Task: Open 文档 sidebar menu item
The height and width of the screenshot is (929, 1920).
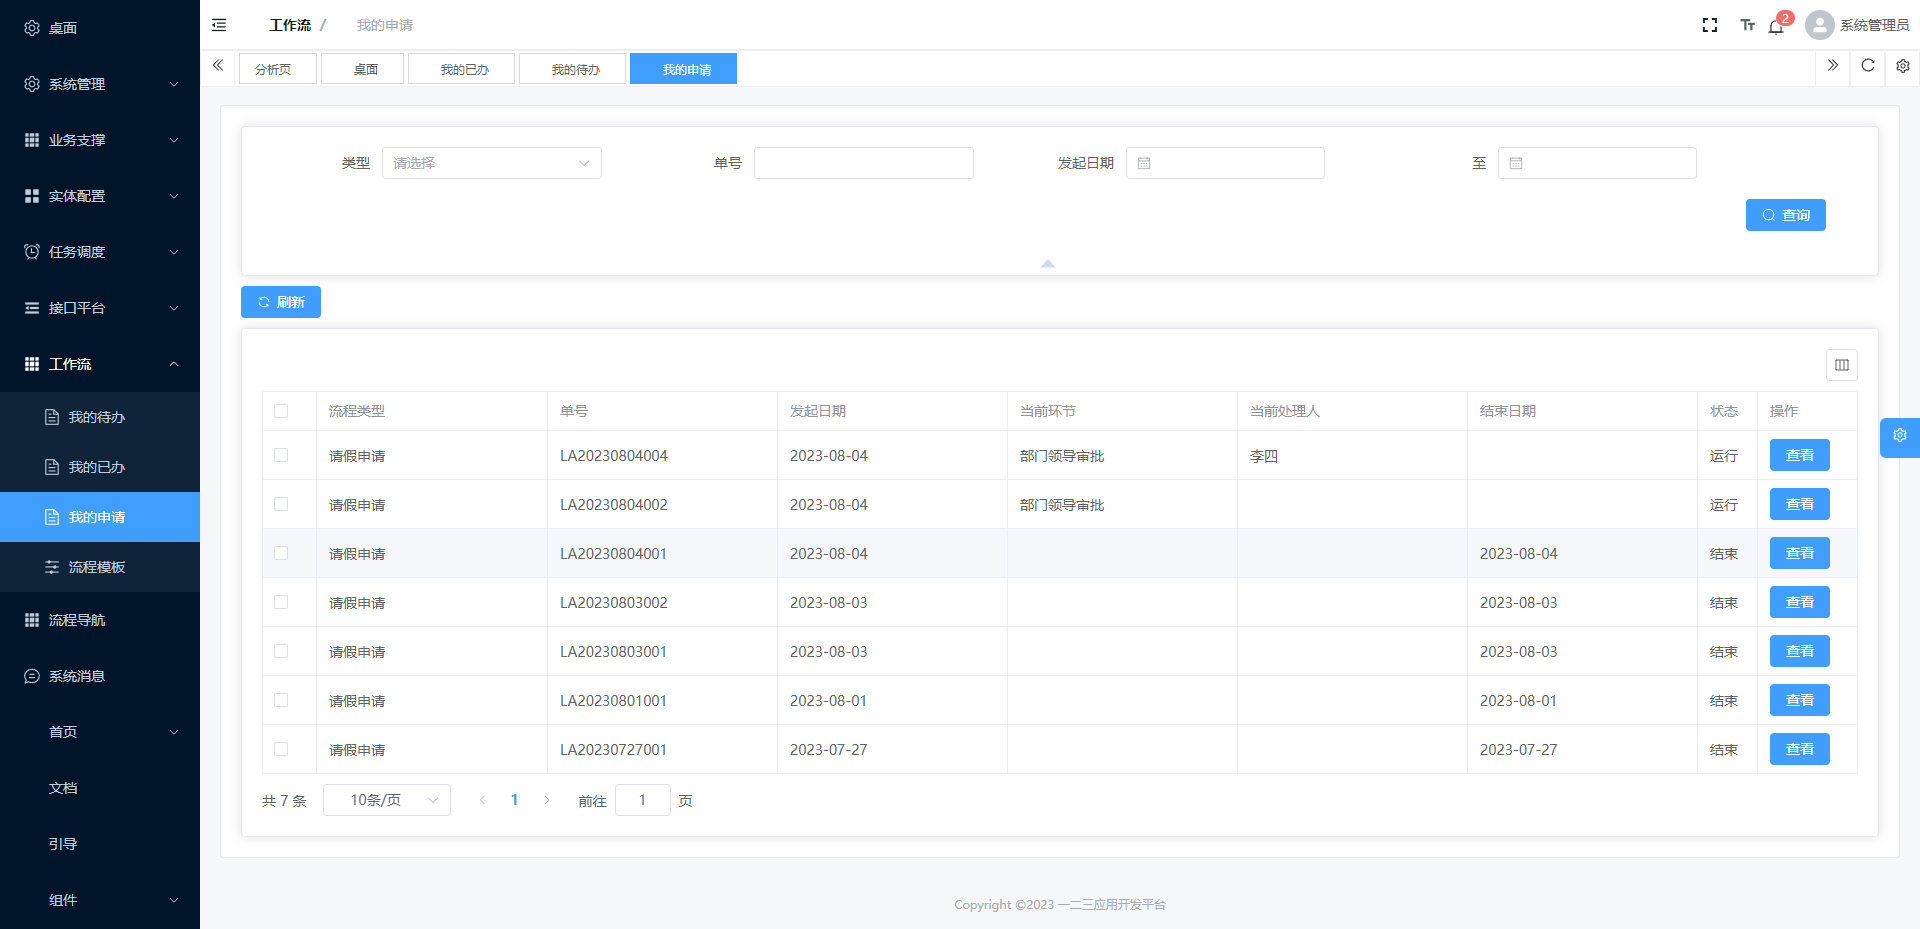Action: click(100, 788)
